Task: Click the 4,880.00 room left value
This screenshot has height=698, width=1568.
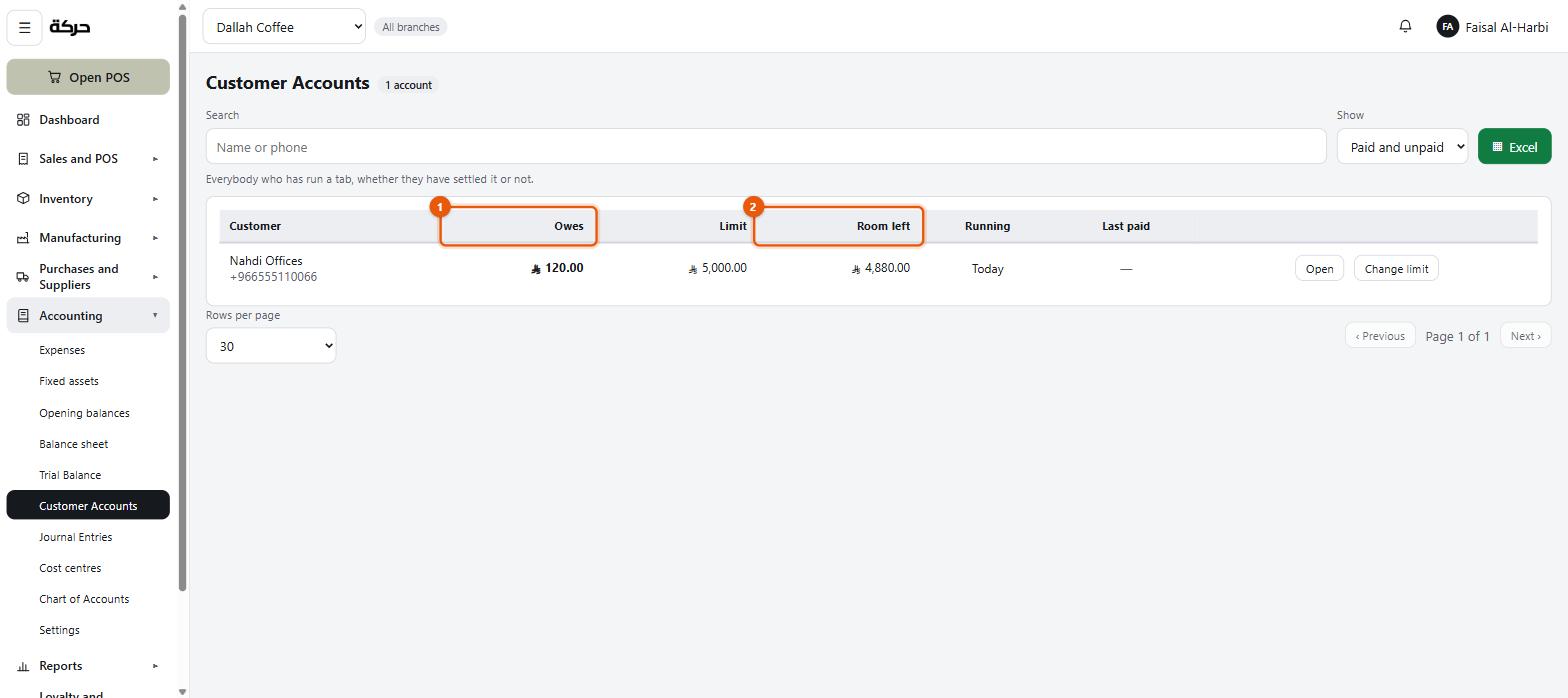Action: pos(881,268)
